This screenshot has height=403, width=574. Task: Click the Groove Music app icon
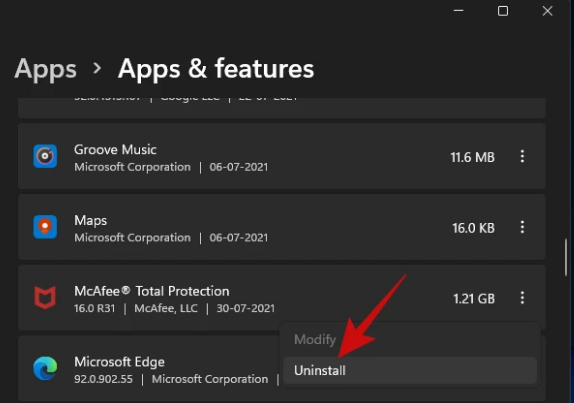tap(45, 156)
